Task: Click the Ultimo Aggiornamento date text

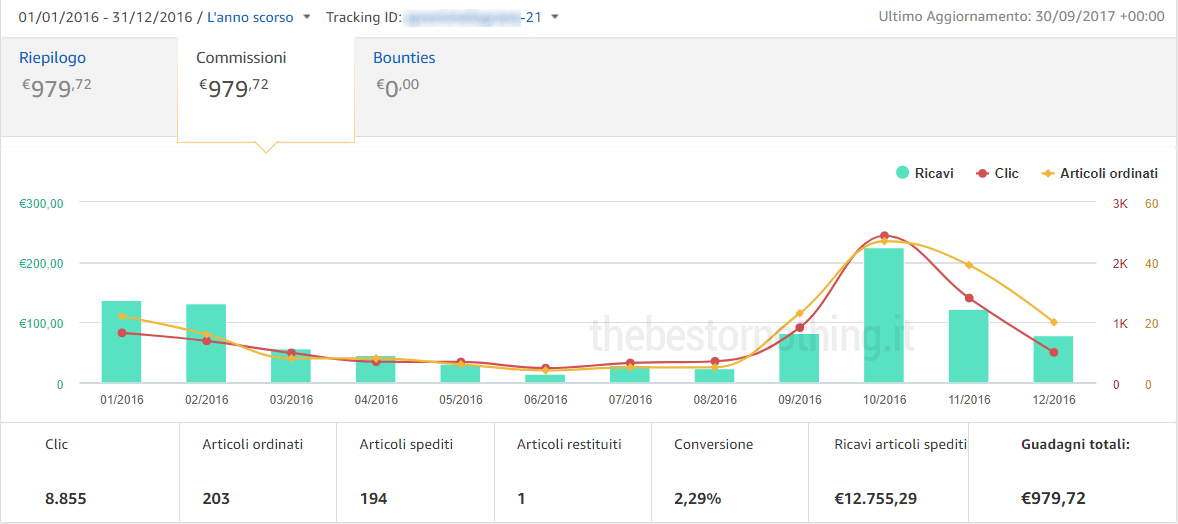Action: tap(1022, 17)
